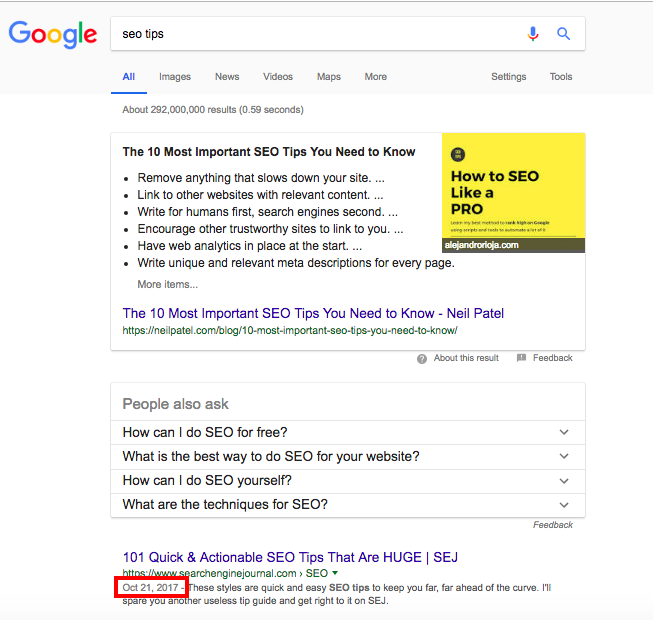Expand "What are the techniques for SEO?"
This screenshot has width=653, height=620.
(564, 504)
